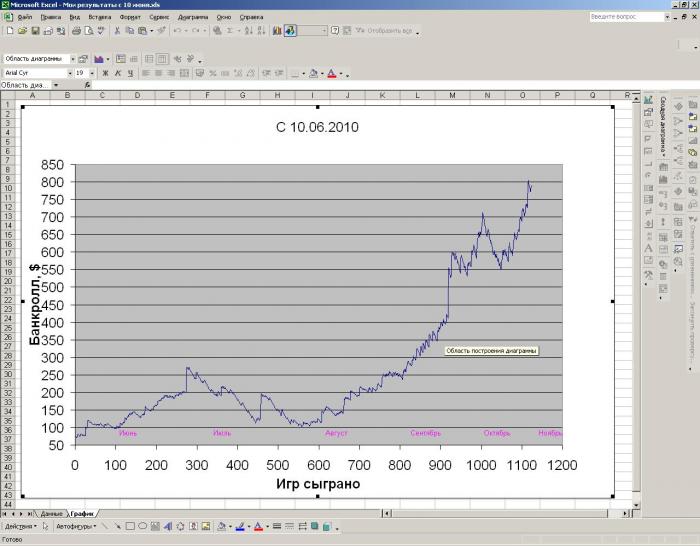This screenshot has height=546, width=700.
Task: Click the Insert WordArt icon
Action: click(167, 526)
